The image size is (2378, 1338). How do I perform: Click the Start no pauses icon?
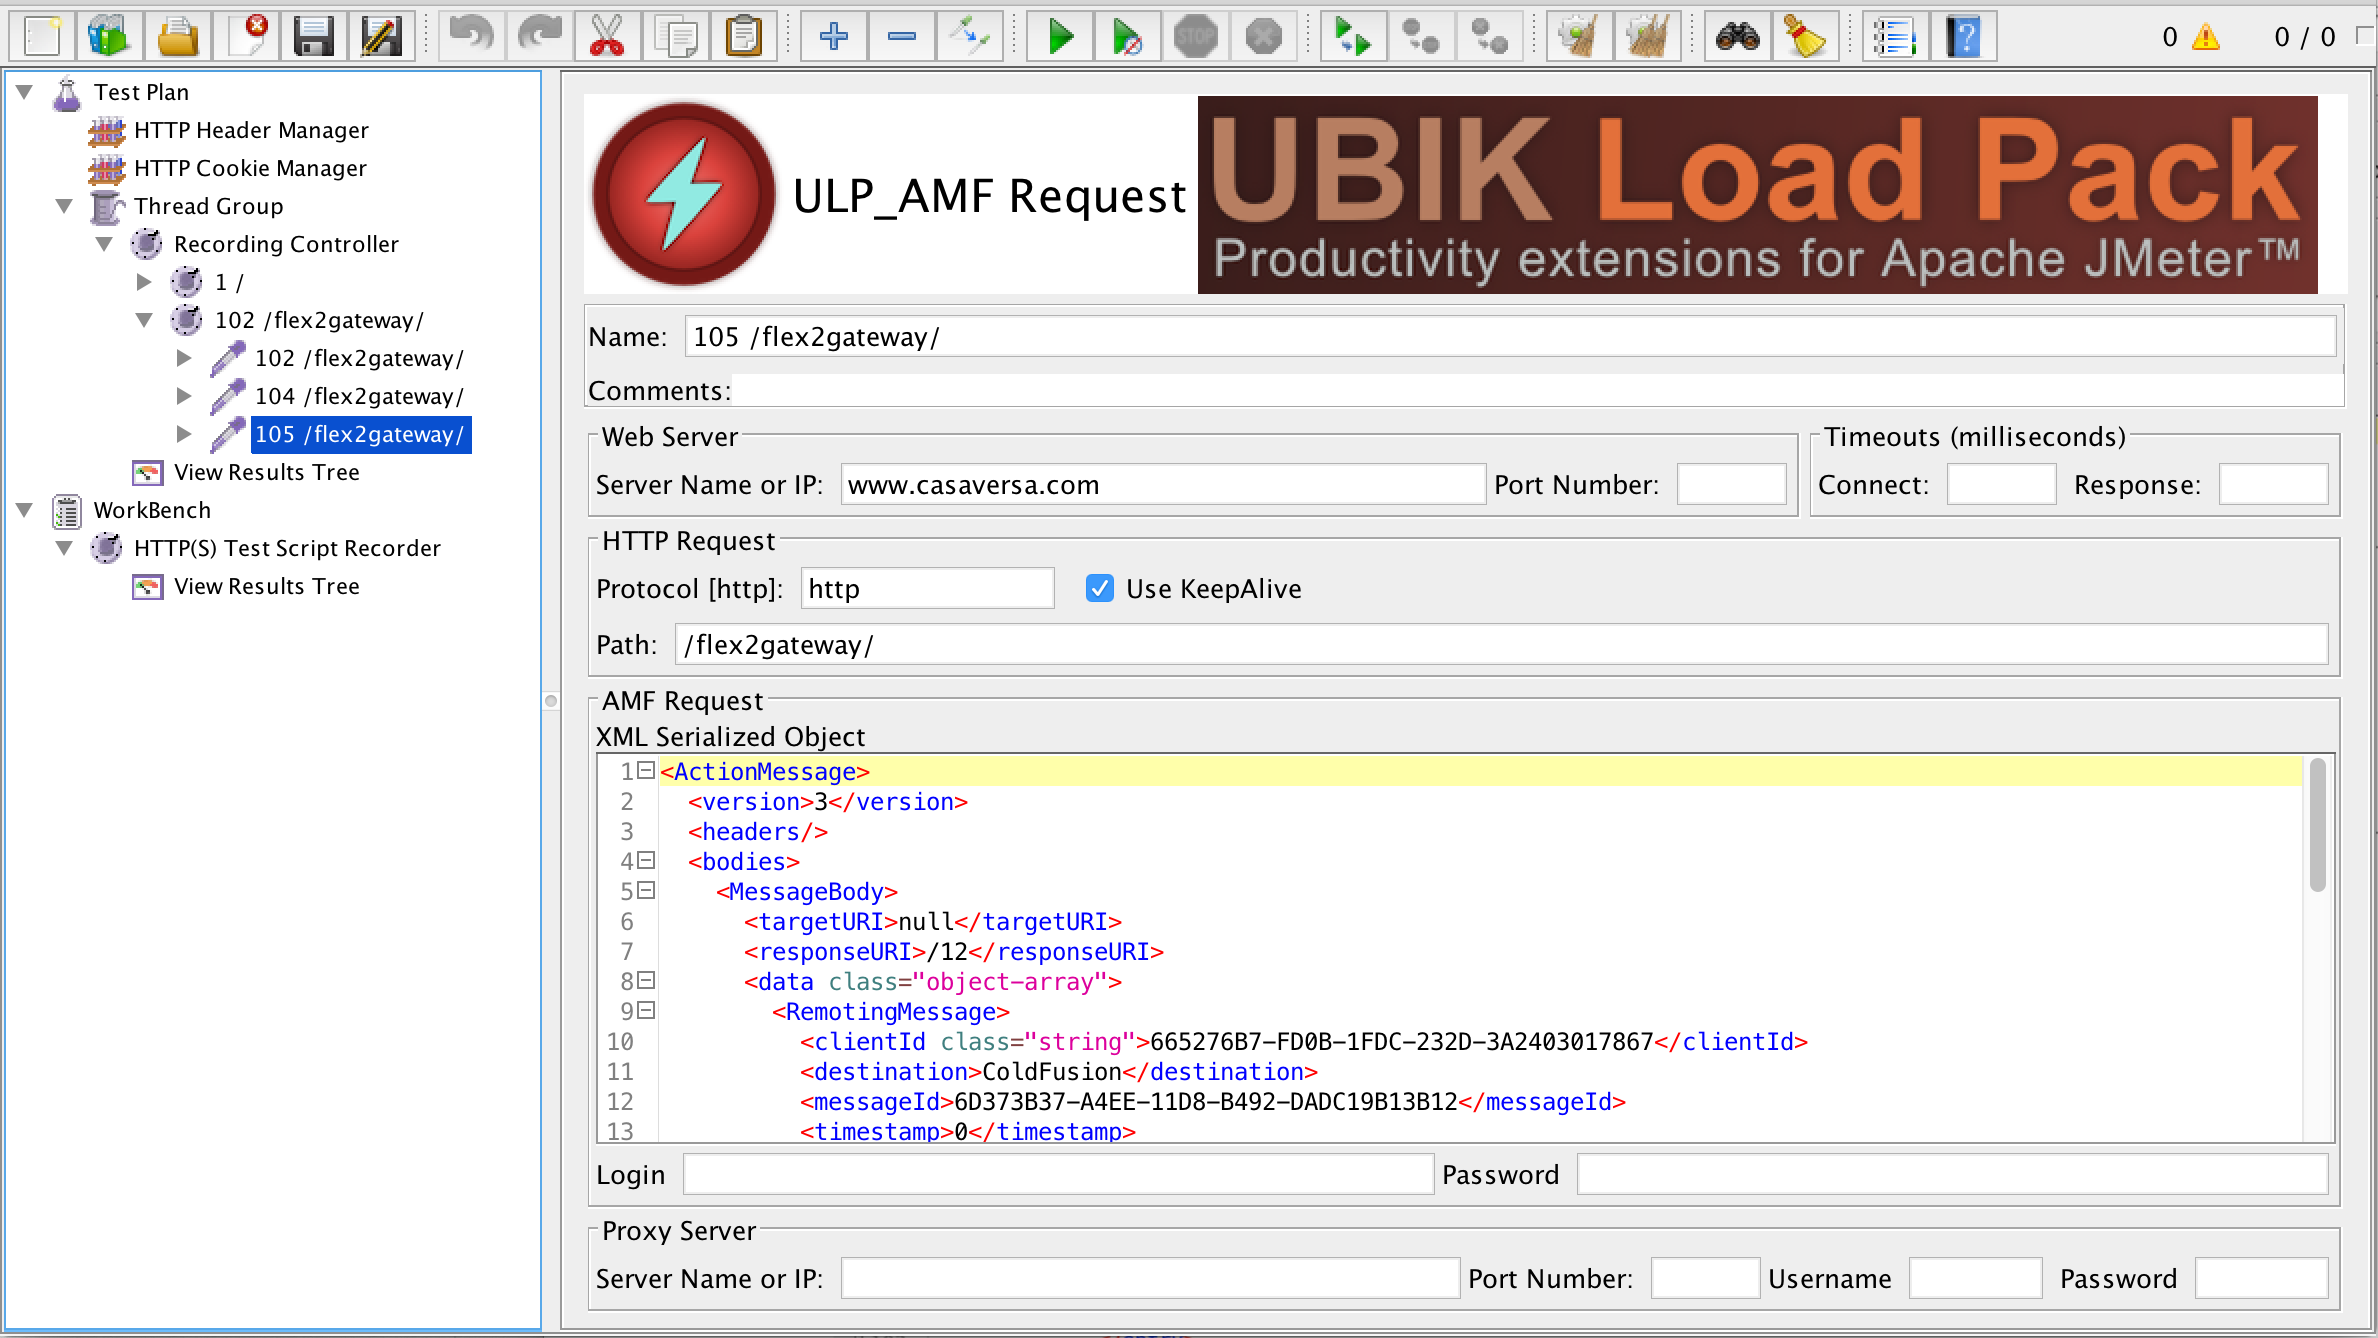click(x=1127, y=37)
